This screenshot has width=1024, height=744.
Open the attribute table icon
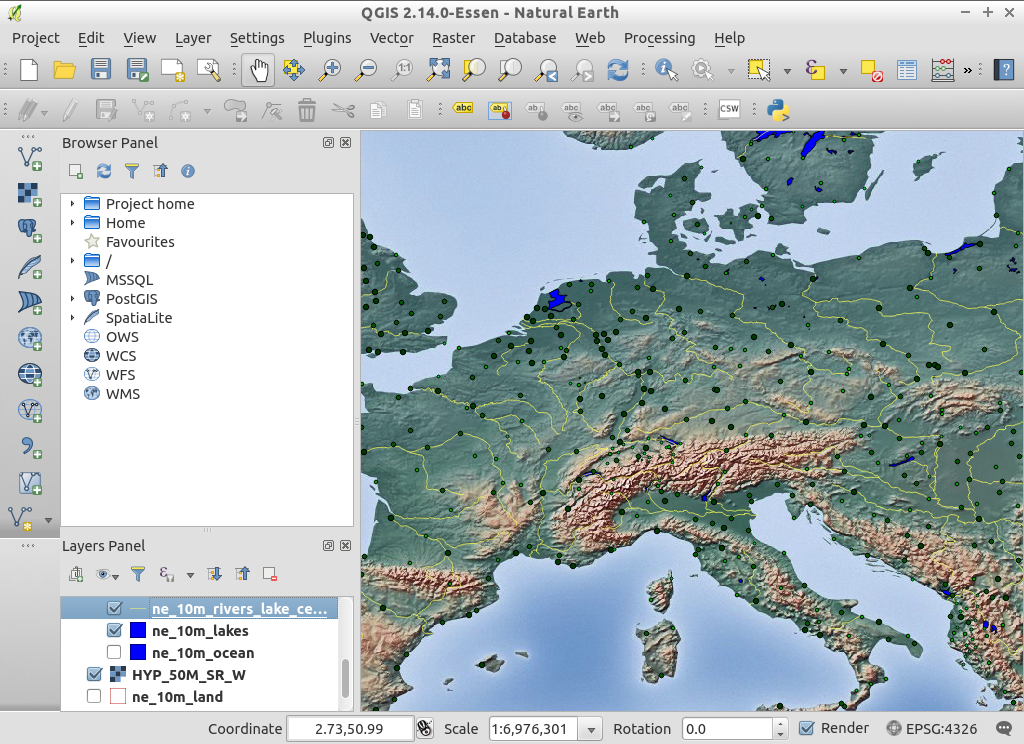(x=907, y=69)
